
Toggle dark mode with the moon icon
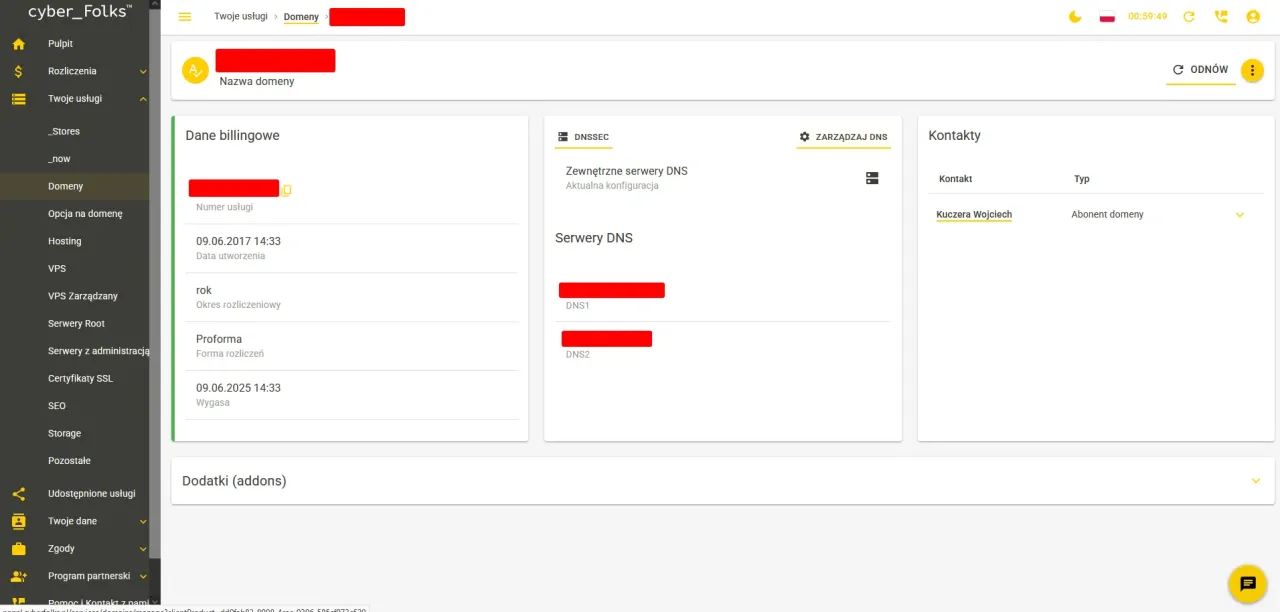[1074, 16]
